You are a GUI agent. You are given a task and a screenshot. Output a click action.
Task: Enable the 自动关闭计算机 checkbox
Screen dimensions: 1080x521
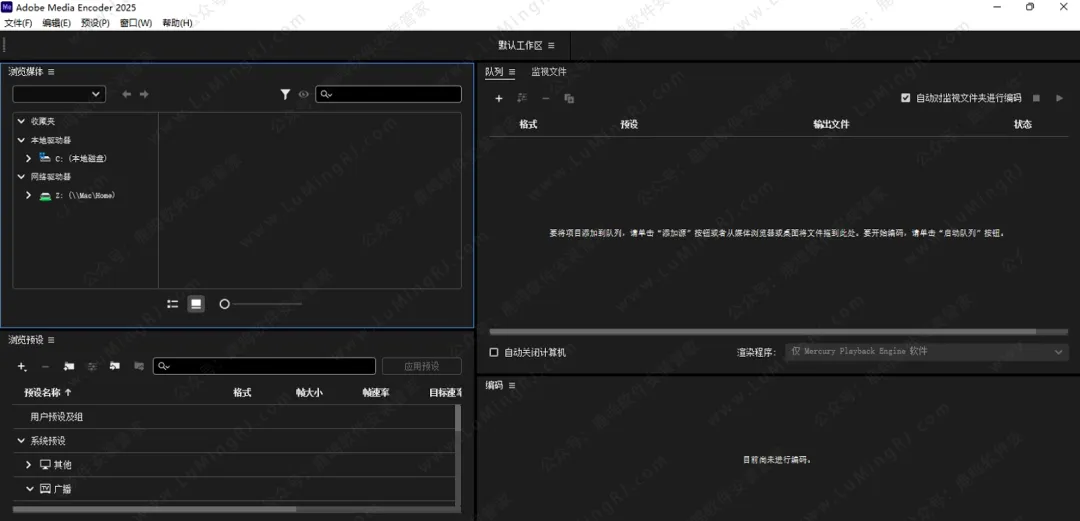(x=494, y=352)
